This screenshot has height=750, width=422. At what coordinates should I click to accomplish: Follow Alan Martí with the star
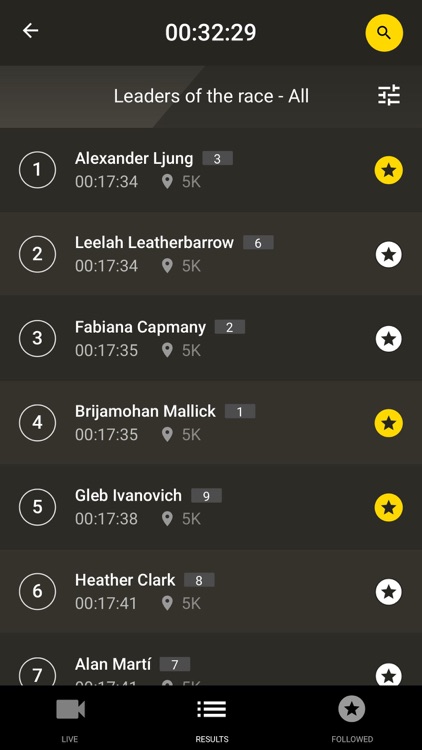389,675
